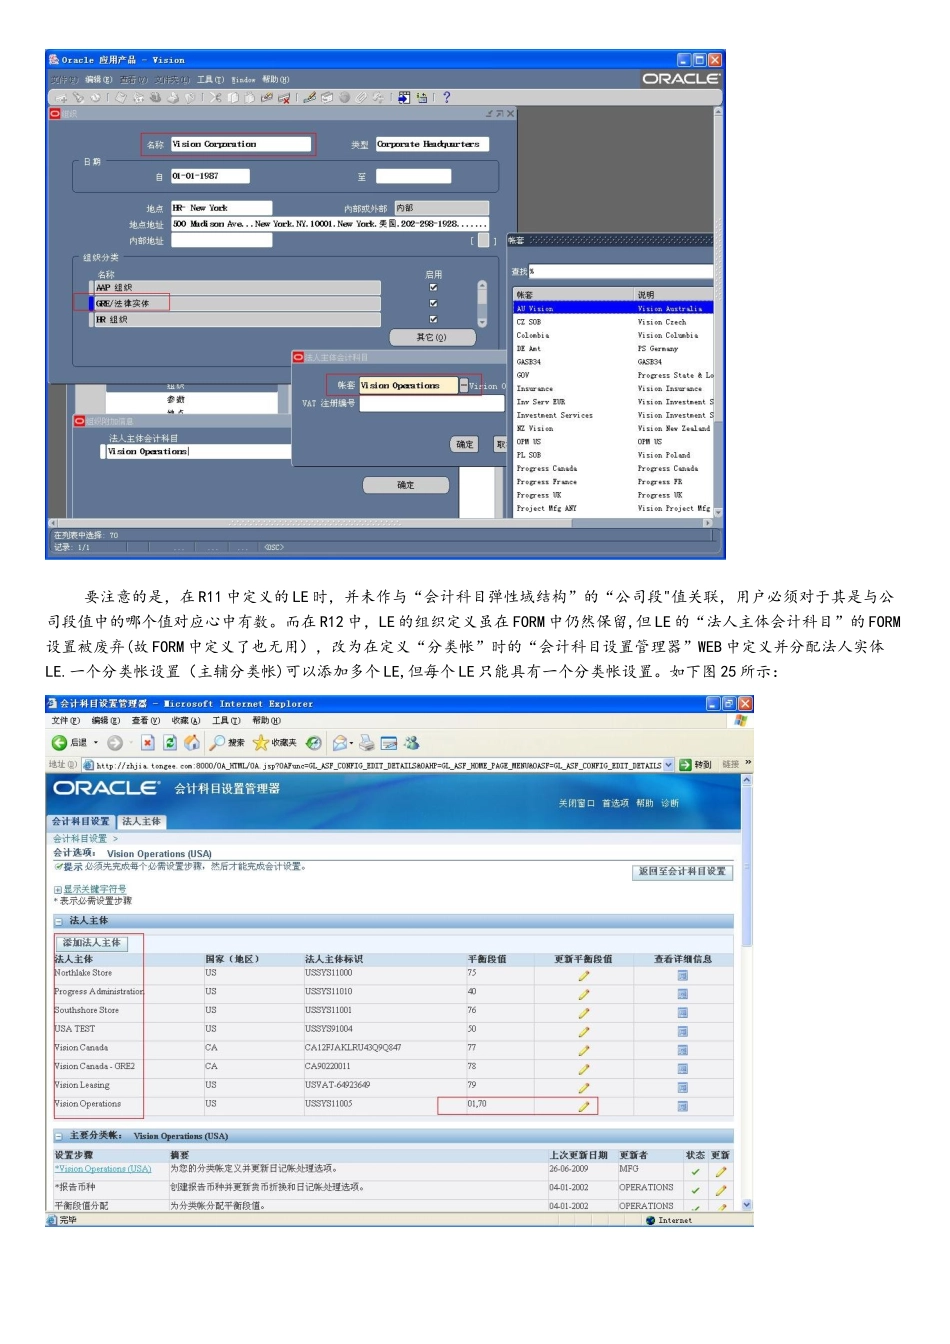Image resolution: width=950 pixels, height=1344 pixels.
Task: Click 确定 button in 法人主体会计科目 dialog
Action: click(x=465, y=444)
